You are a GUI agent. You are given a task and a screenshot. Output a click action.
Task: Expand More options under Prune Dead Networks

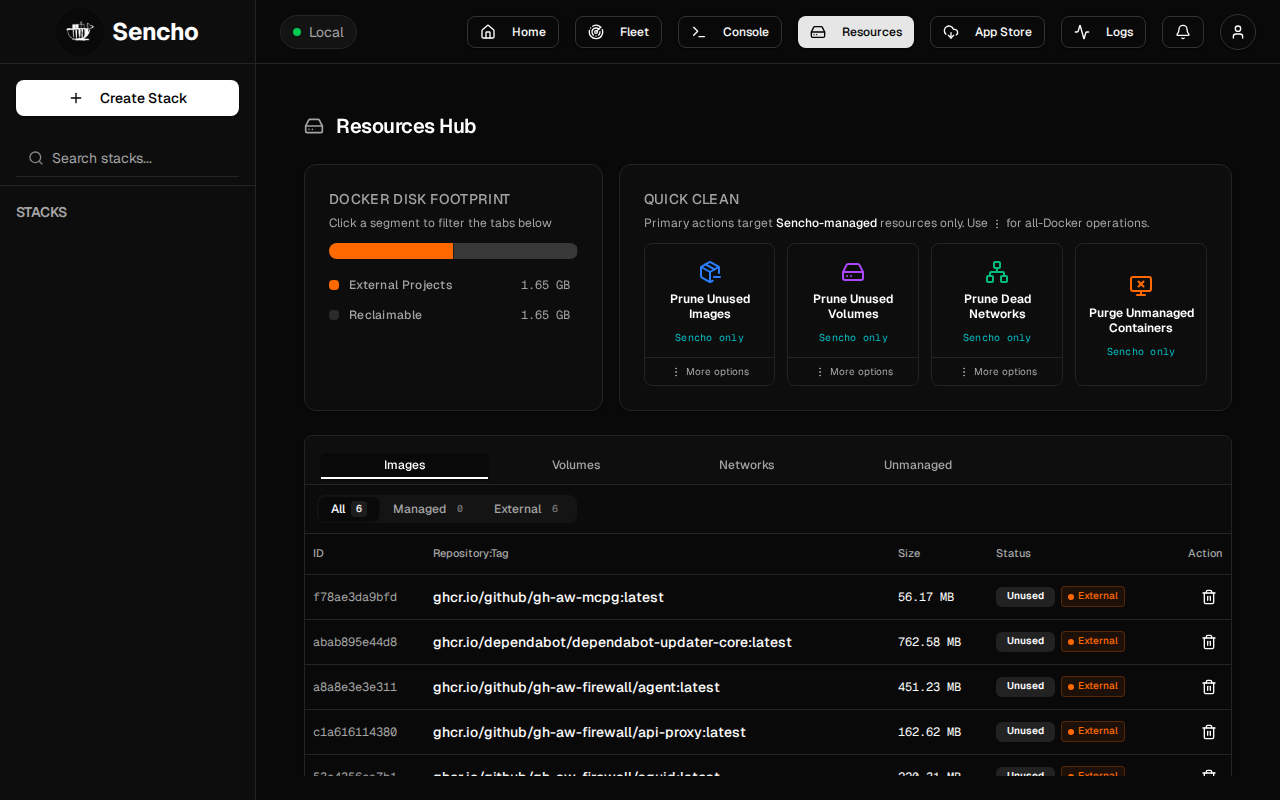997,372
